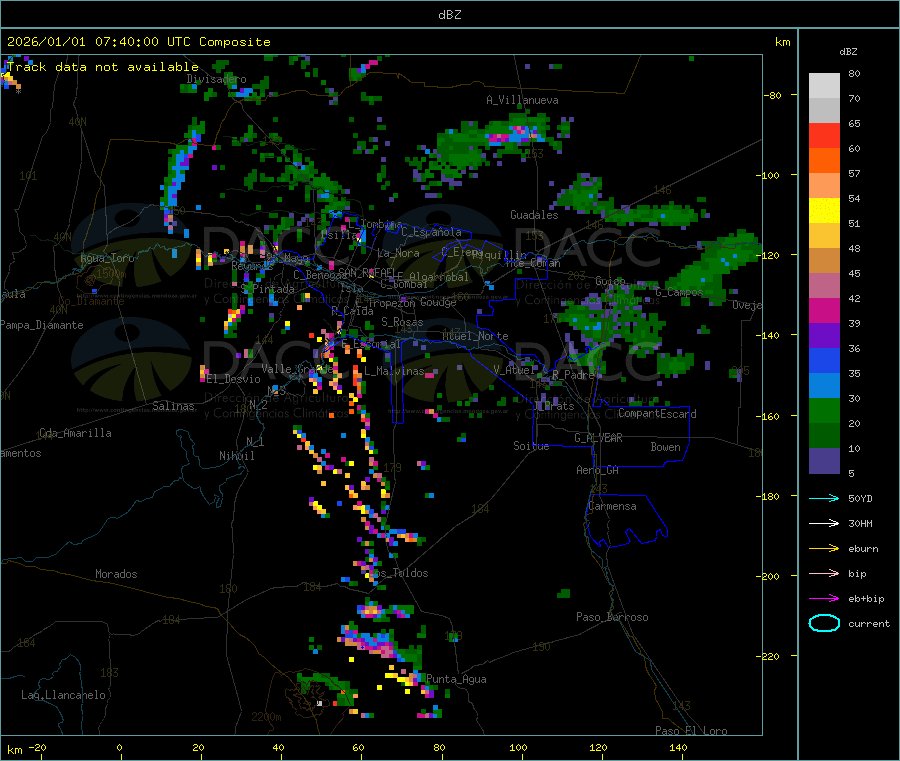
Task: Click the magenta eb+bip arrow legend icon
Action: tap(824, 598)
